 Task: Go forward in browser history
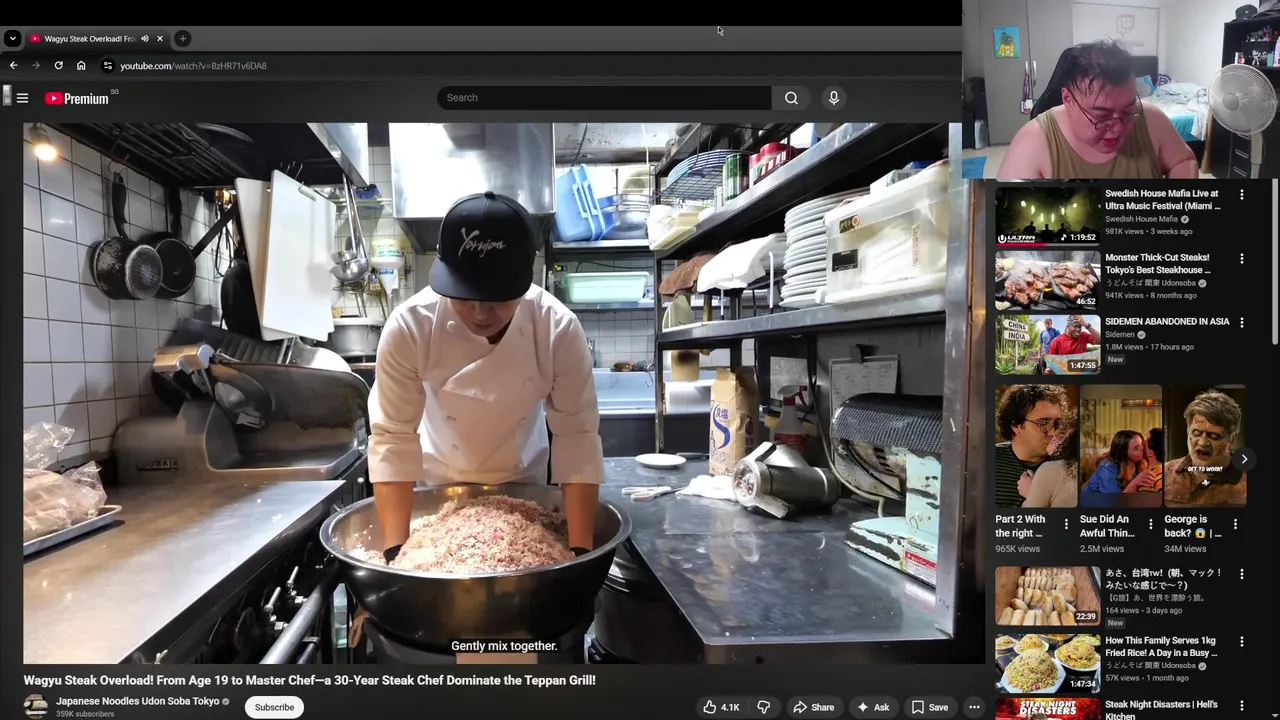[36, 65]
